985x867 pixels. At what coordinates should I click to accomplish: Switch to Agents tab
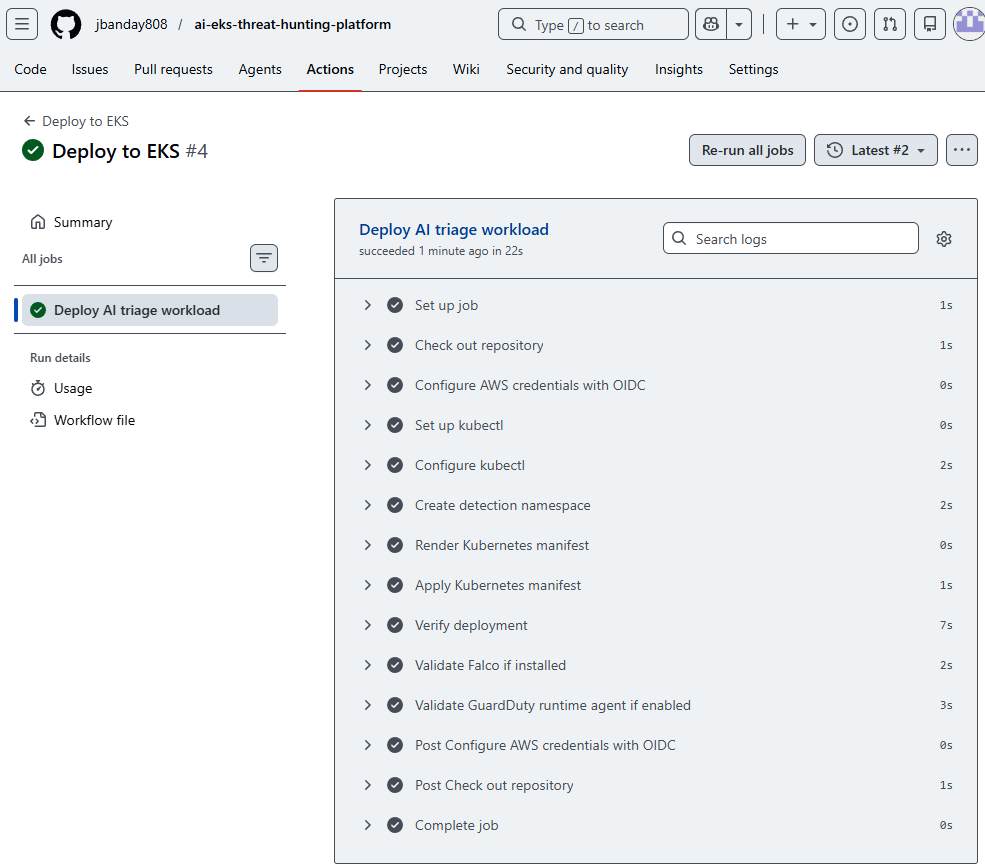click(x=260, y=69)
